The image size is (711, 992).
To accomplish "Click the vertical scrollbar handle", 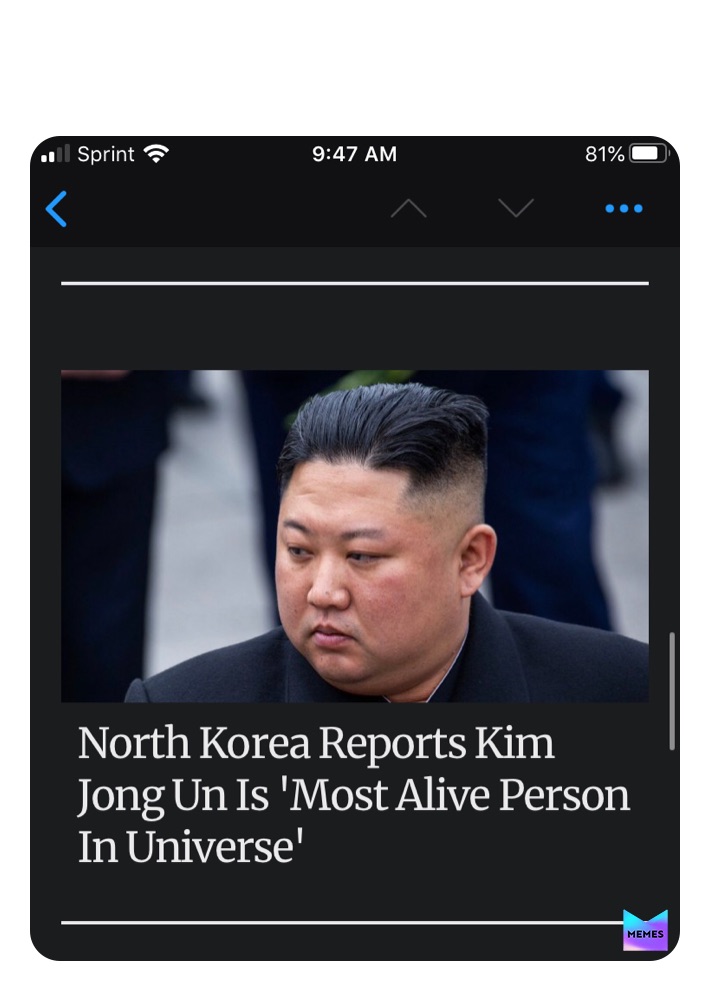I will [672, 691].
